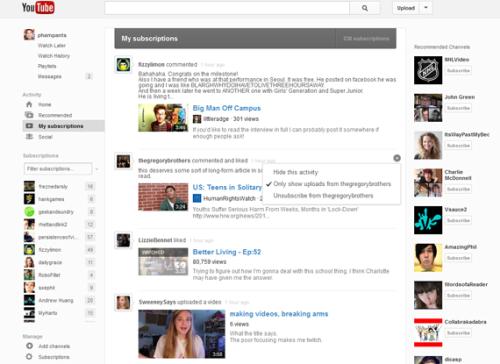The width and height of the screenshot is (500, 364).
Task: Open the dailygrace subscription avatar
Action: [x=29, y=262]
